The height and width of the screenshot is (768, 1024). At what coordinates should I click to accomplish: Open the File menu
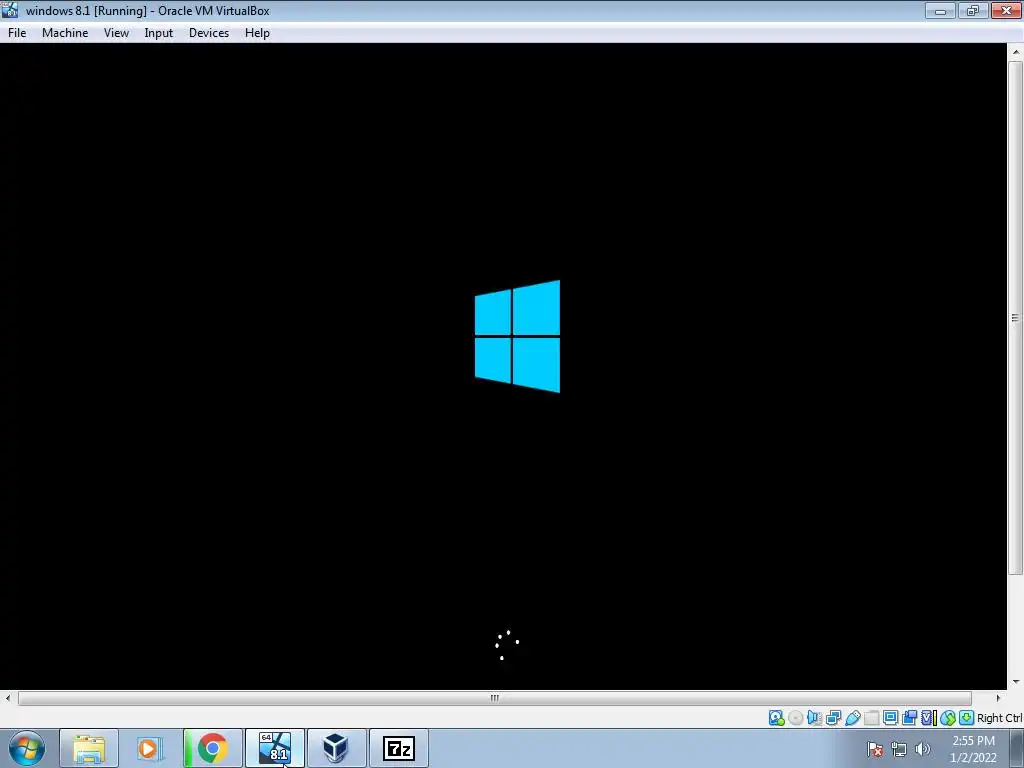17,33
